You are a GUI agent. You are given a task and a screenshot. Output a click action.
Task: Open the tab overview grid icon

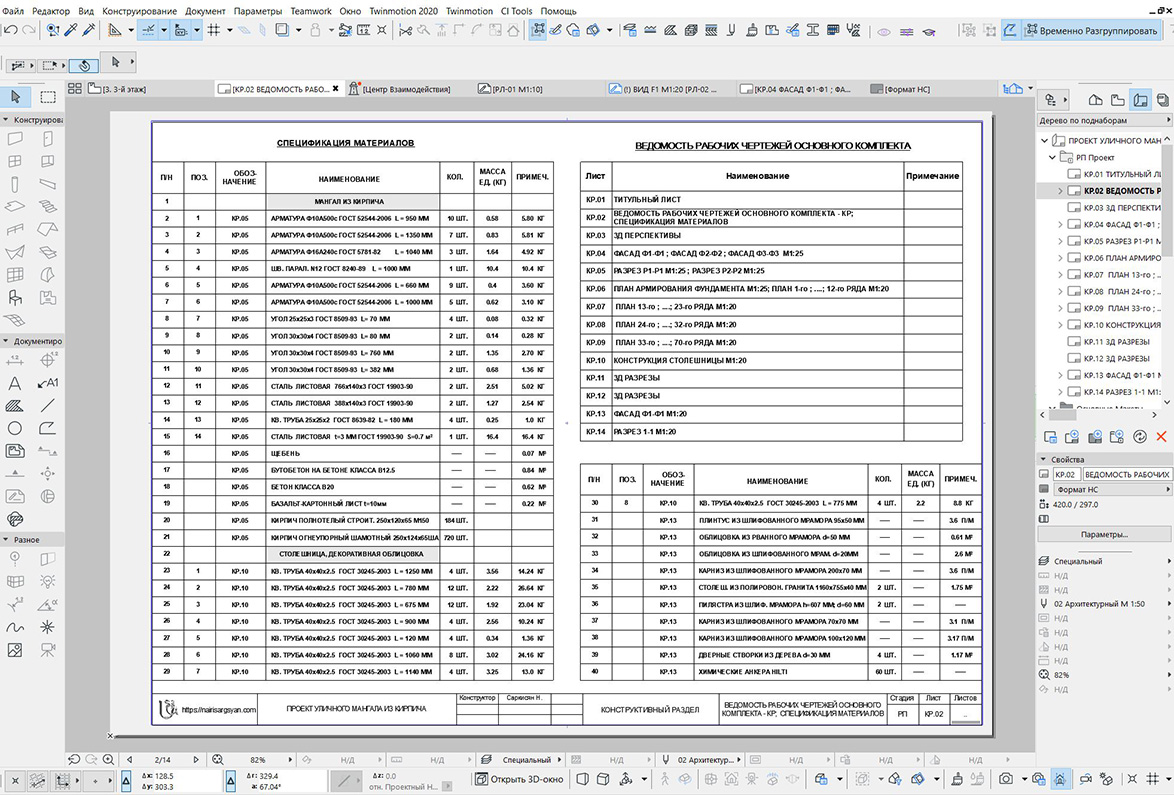pos(75,89)
